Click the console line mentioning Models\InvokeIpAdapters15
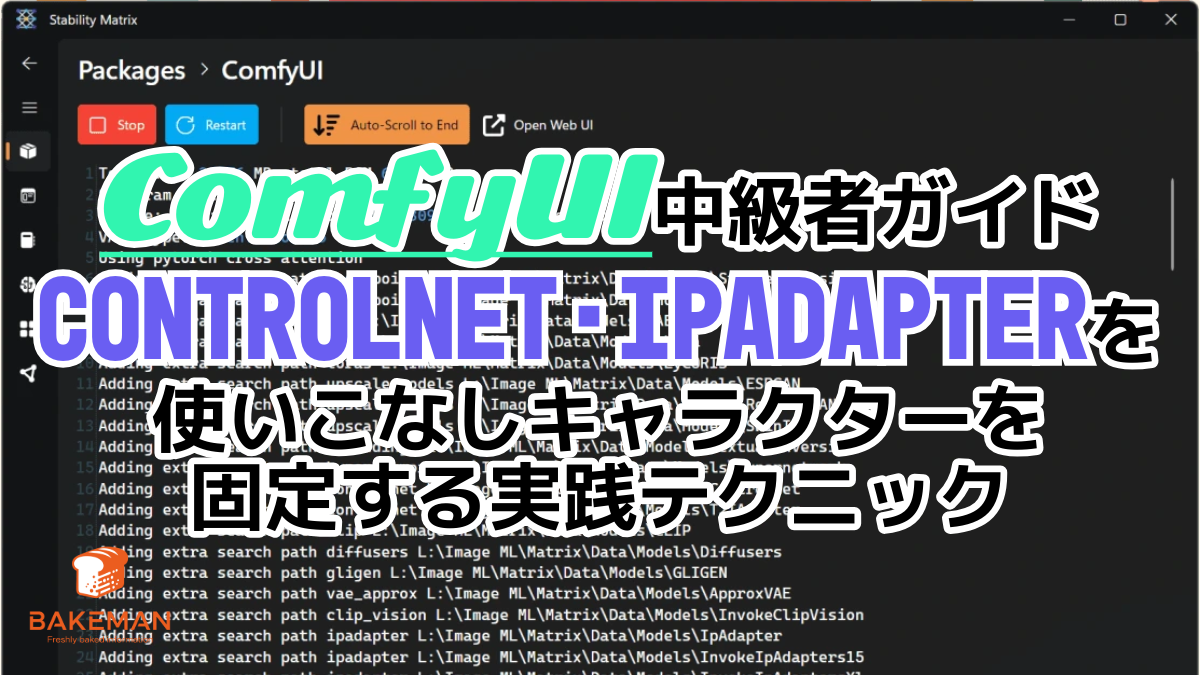Image resolution: width=1200 pixels, height=675 pixels. (x=481, y=657)
